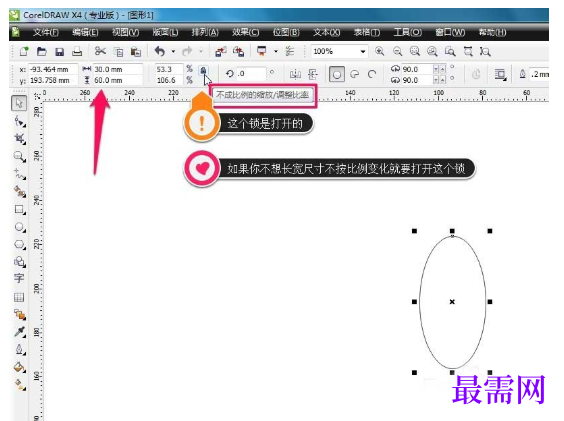This screenshot has width=564, height=421.
Task: Undo the last action
Action: tap(160, 51)
